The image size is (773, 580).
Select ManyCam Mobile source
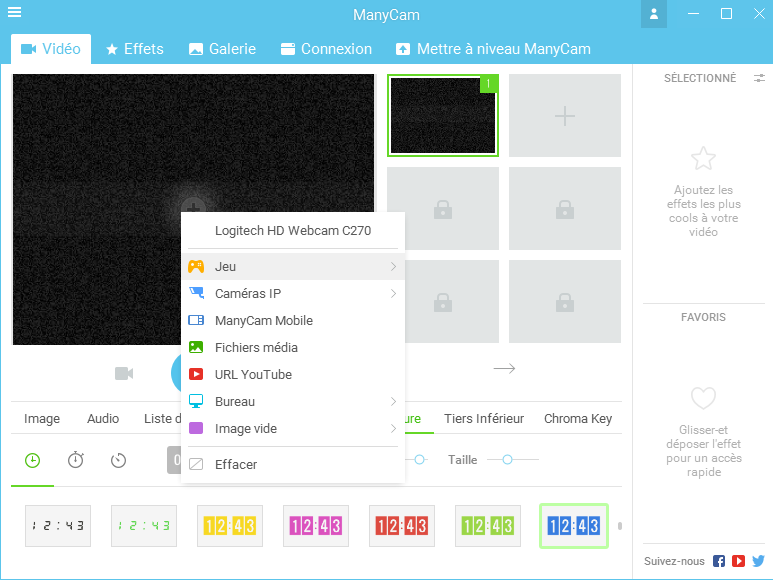pos(293,320)
